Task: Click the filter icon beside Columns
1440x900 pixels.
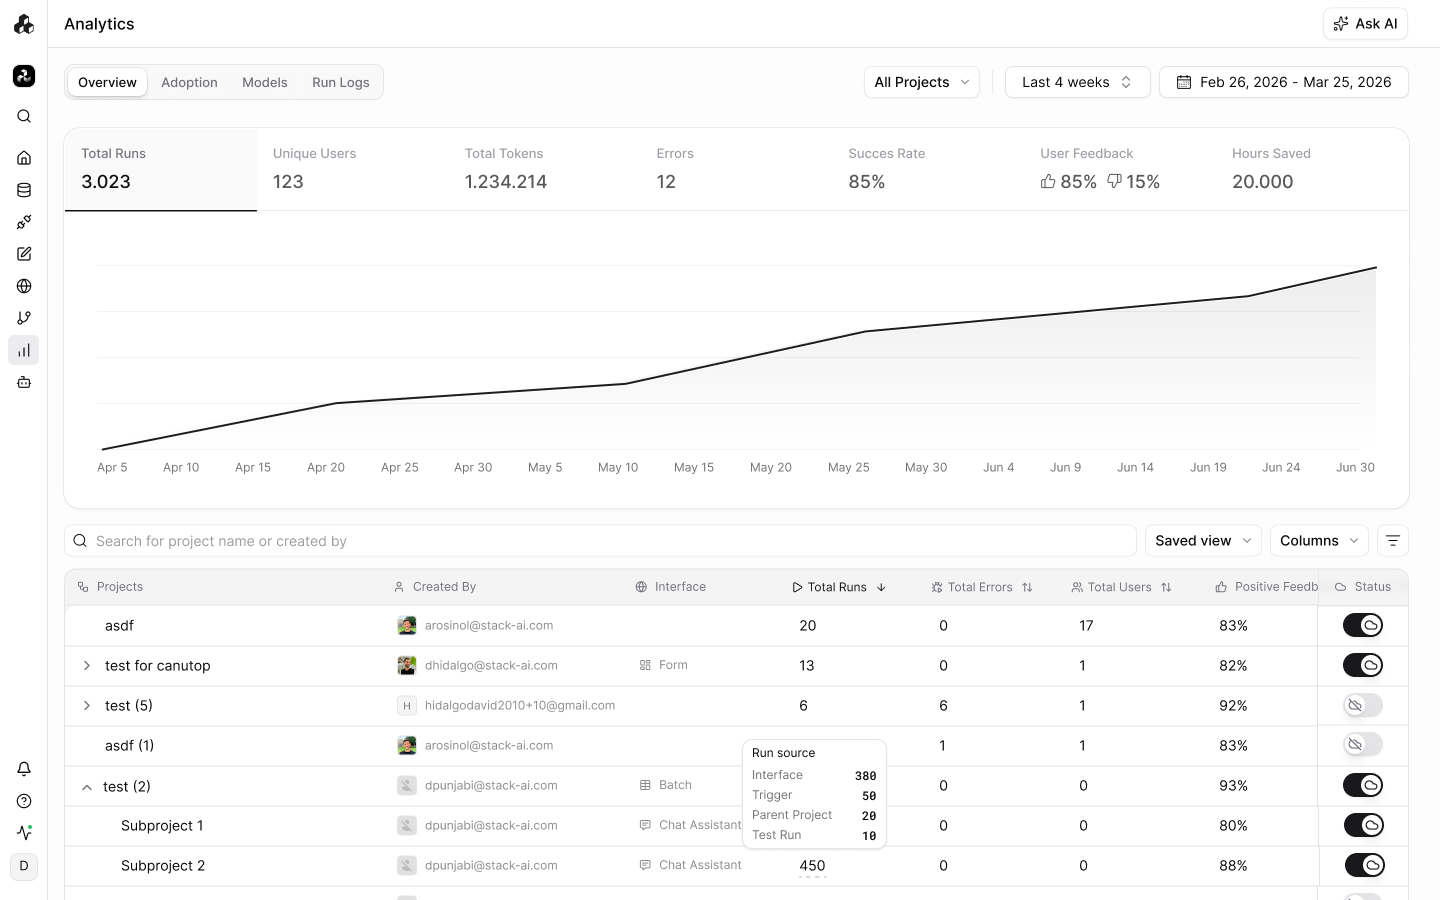Action: point(1393,541)
